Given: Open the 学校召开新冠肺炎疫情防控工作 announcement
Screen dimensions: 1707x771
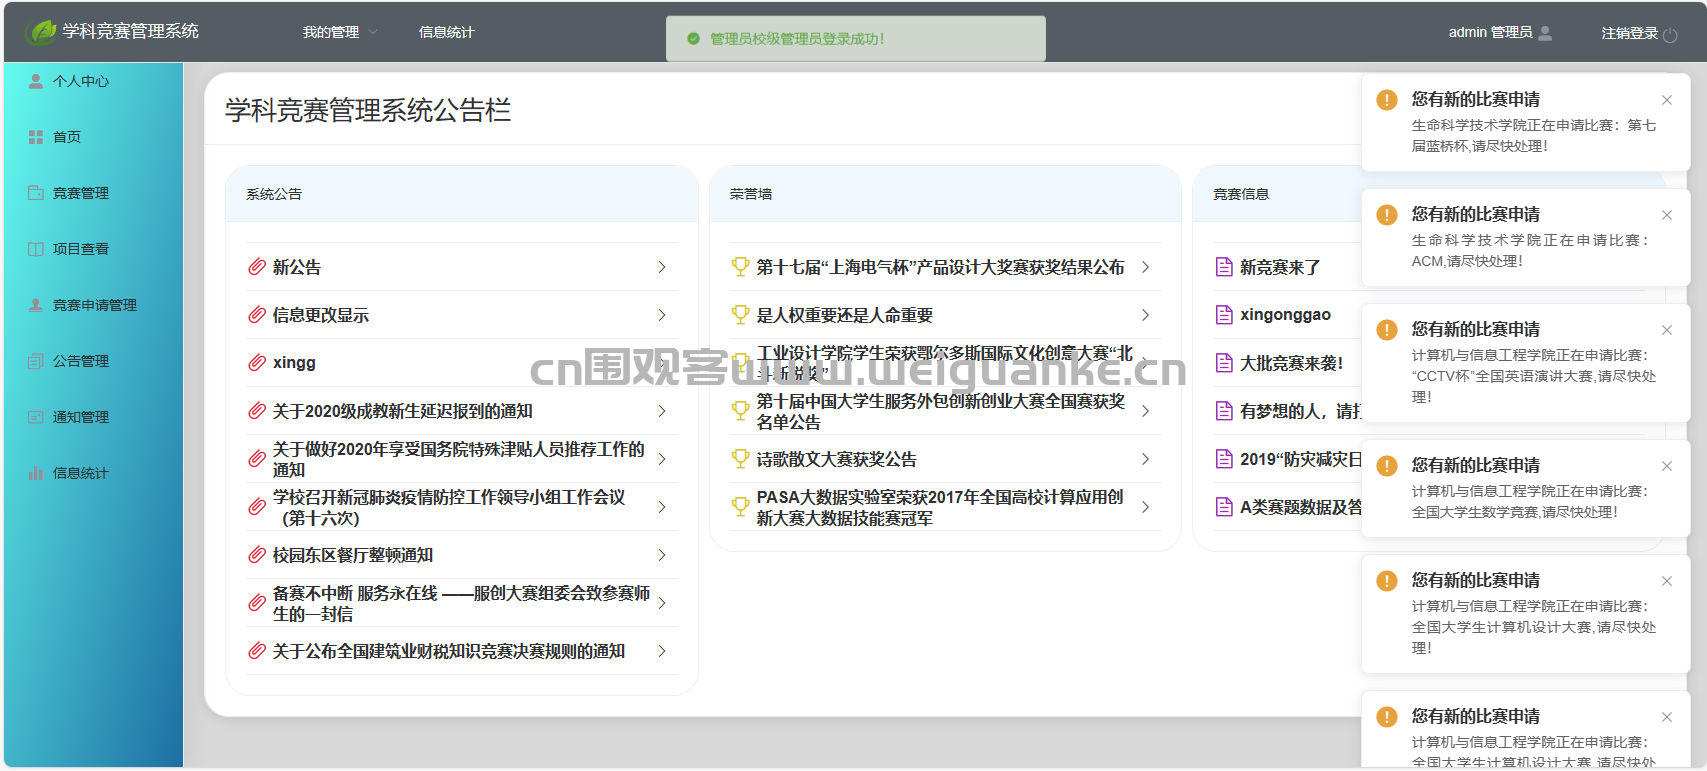Looking at the screenshot, I should [x=461, y=507].
